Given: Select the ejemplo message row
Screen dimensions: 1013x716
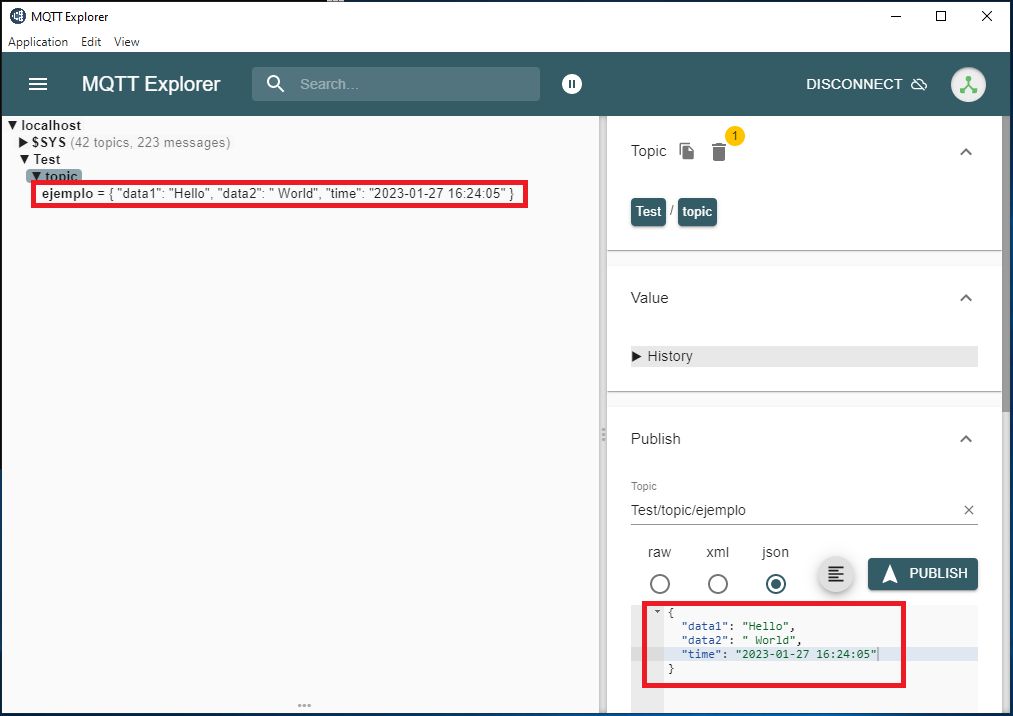Looking at the screenshot, I should (278, 193).
